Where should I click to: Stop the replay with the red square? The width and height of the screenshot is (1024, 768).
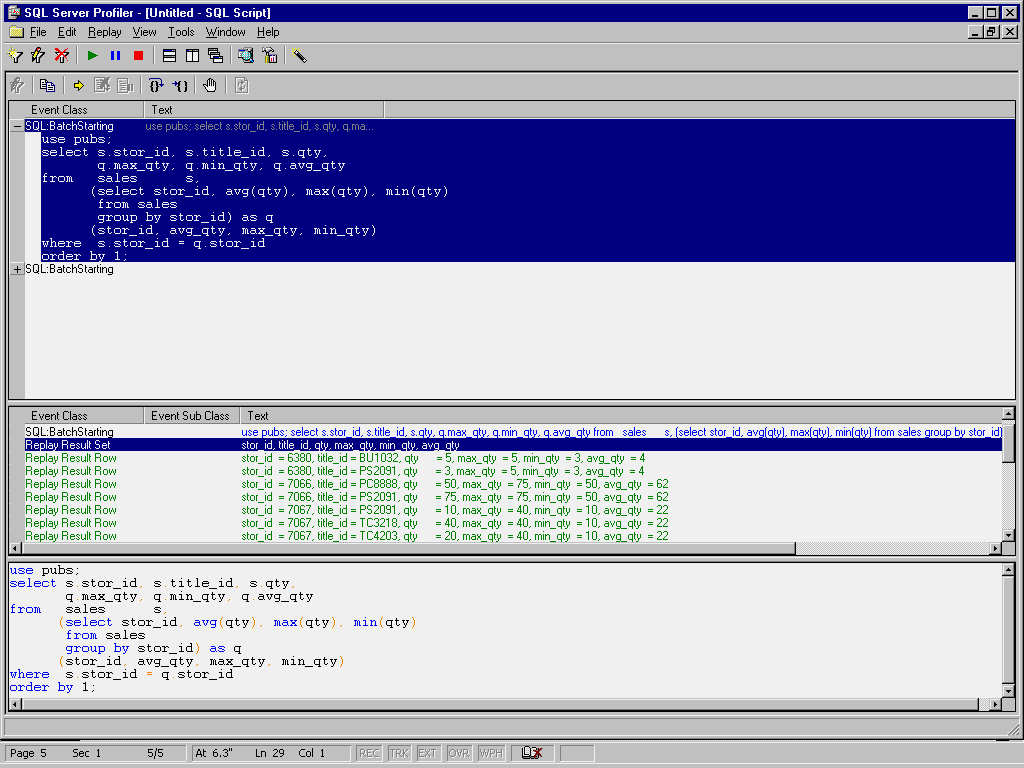[x=138, y=56]
